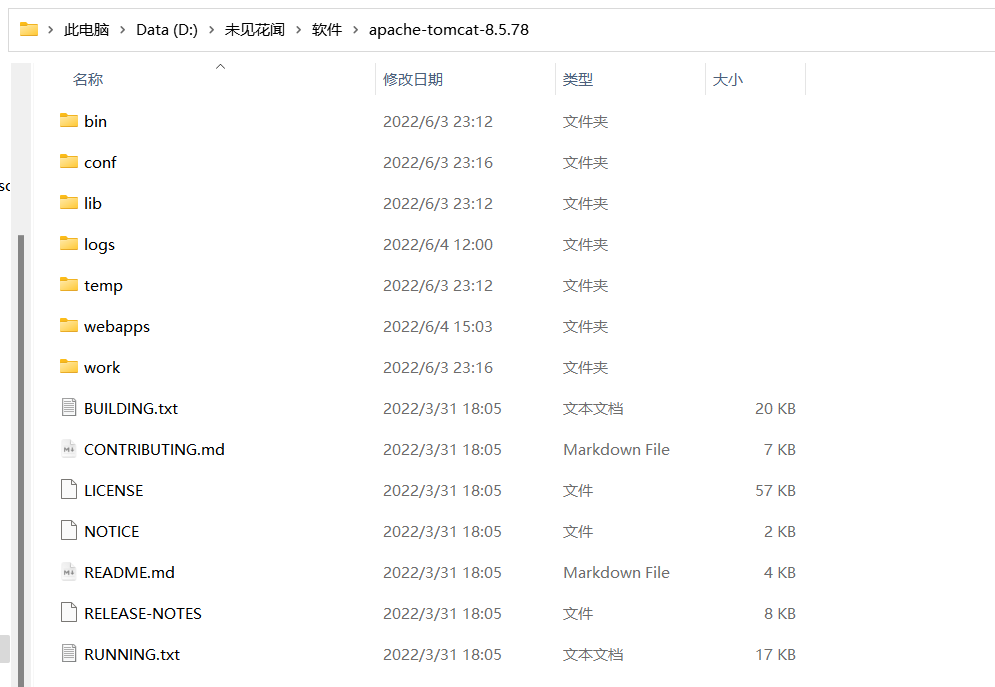The image size is (995, 687).
Task: Click the logs folder icon
Action: 69,244
